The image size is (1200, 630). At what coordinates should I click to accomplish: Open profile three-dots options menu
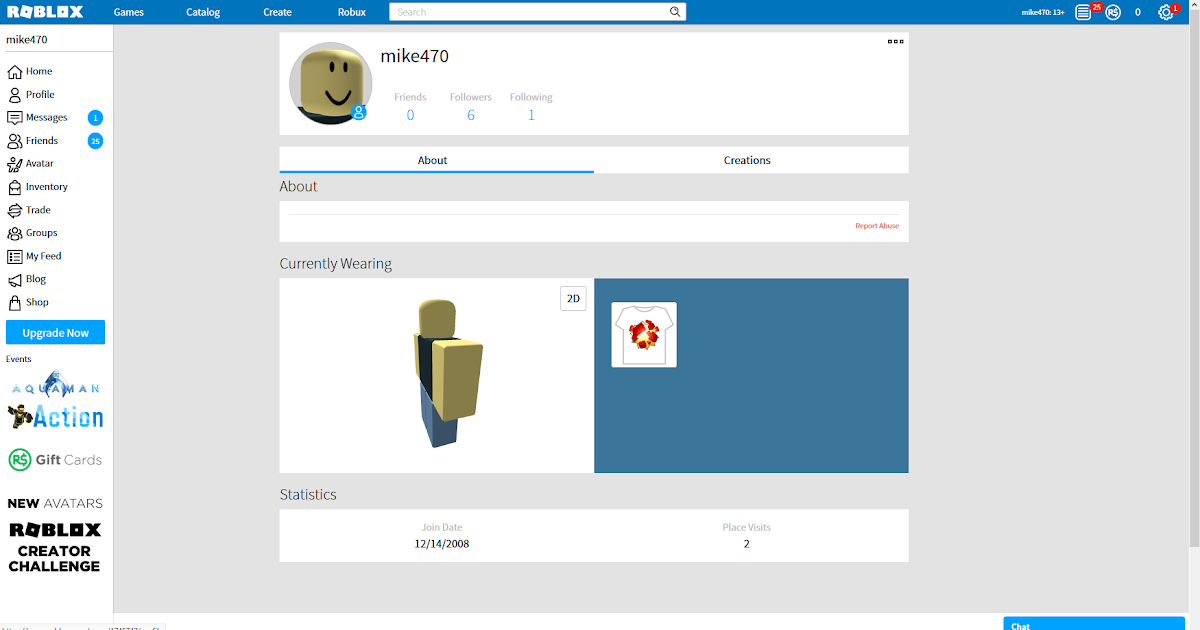coord(895,41)
